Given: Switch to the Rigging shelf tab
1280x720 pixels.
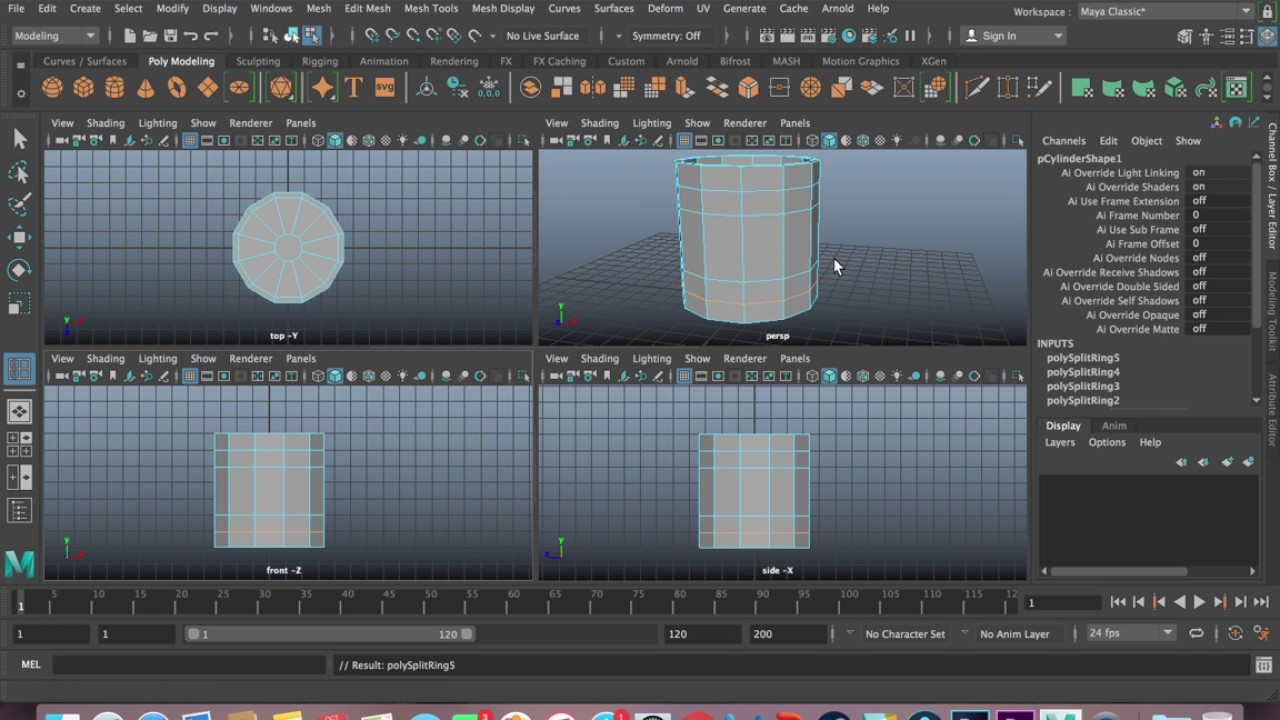Looking at the screenshot, I should [x=320, y=61].
